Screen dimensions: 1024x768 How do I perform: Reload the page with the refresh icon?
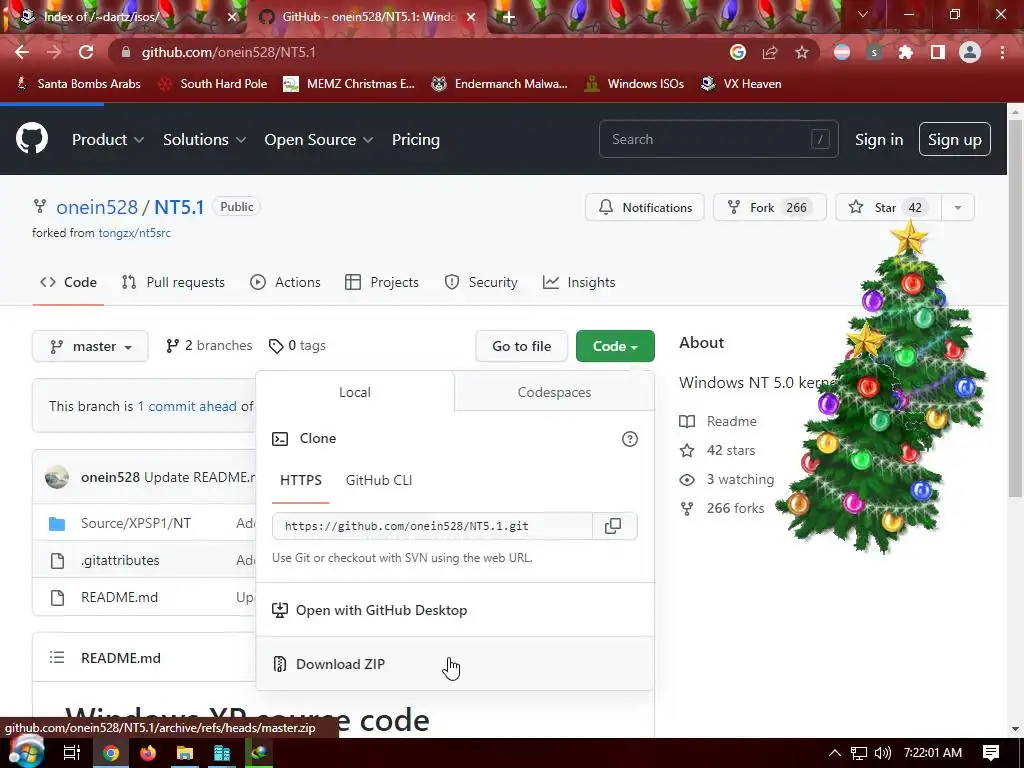pyautogui.click(x=86, y=52)
